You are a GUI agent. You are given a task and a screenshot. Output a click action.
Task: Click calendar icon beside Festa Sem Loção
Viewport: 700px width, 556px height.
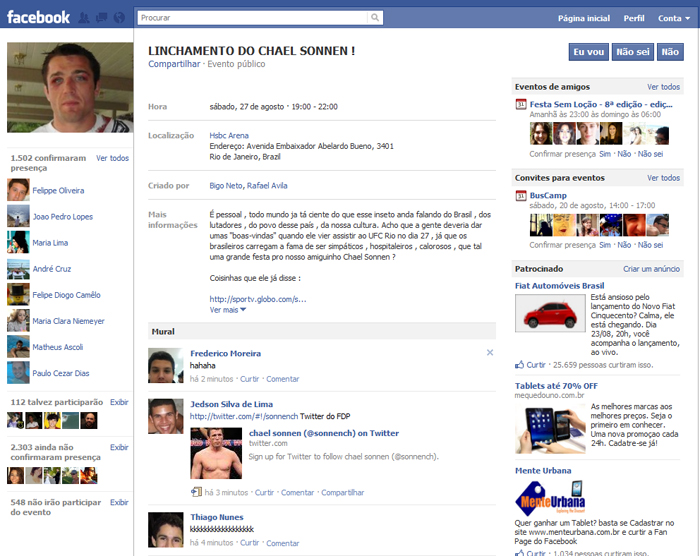521,105
